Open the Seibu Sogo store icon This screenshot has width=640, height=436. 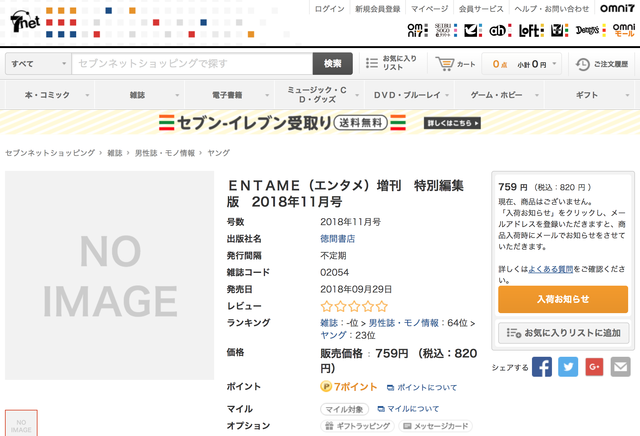(x=446, y=30)
